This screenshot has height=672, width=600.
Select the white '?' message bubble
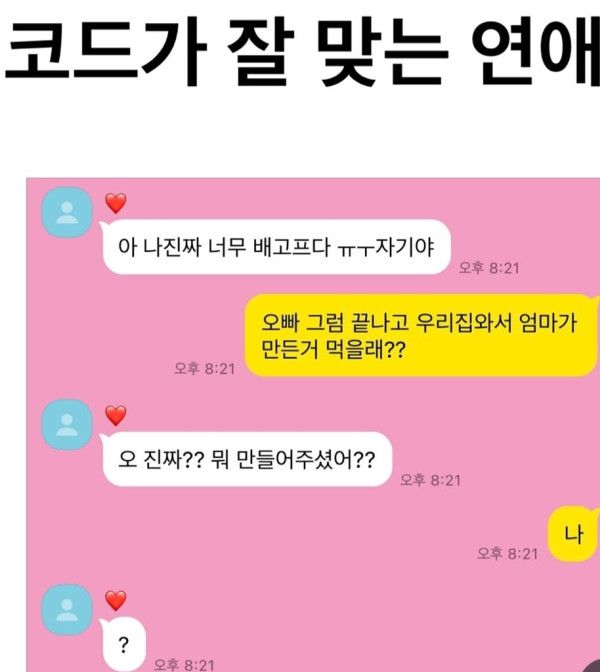click(x=123, y=645)
